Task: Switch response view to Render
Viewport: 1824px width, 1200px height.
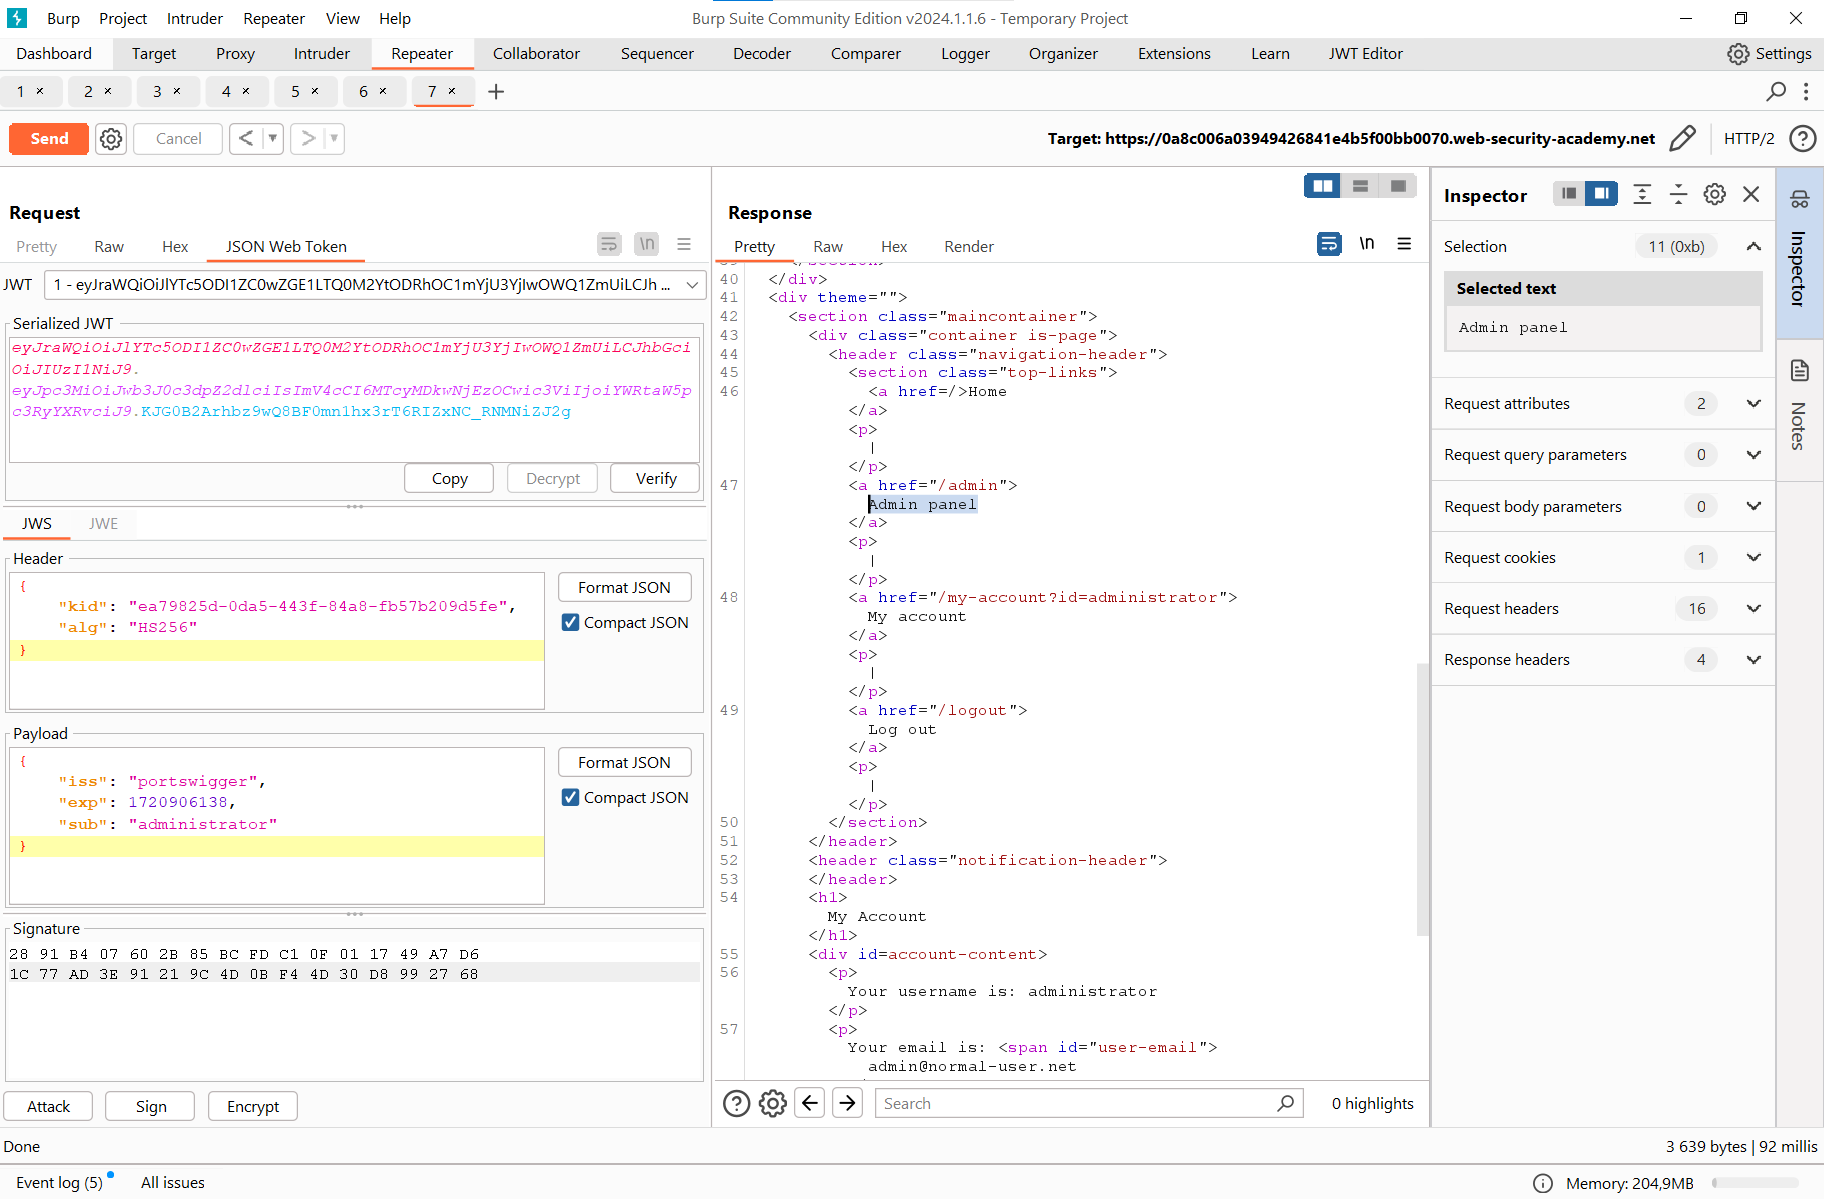Action: tap(969, 246)
